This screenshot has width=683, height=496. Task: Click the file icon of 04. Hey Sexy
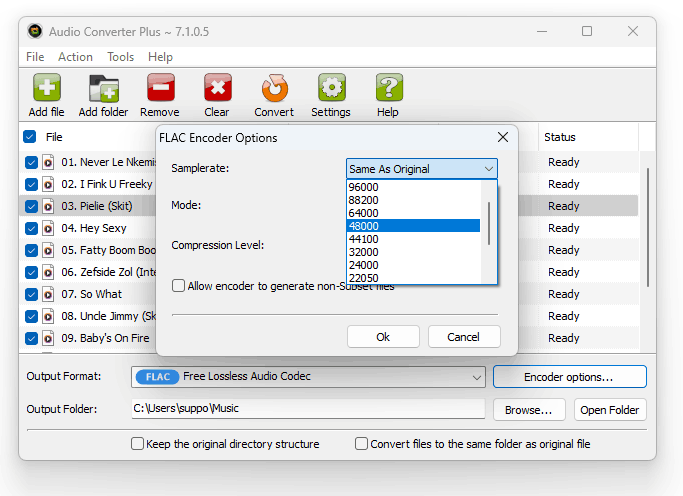click(x=48, y=229)
